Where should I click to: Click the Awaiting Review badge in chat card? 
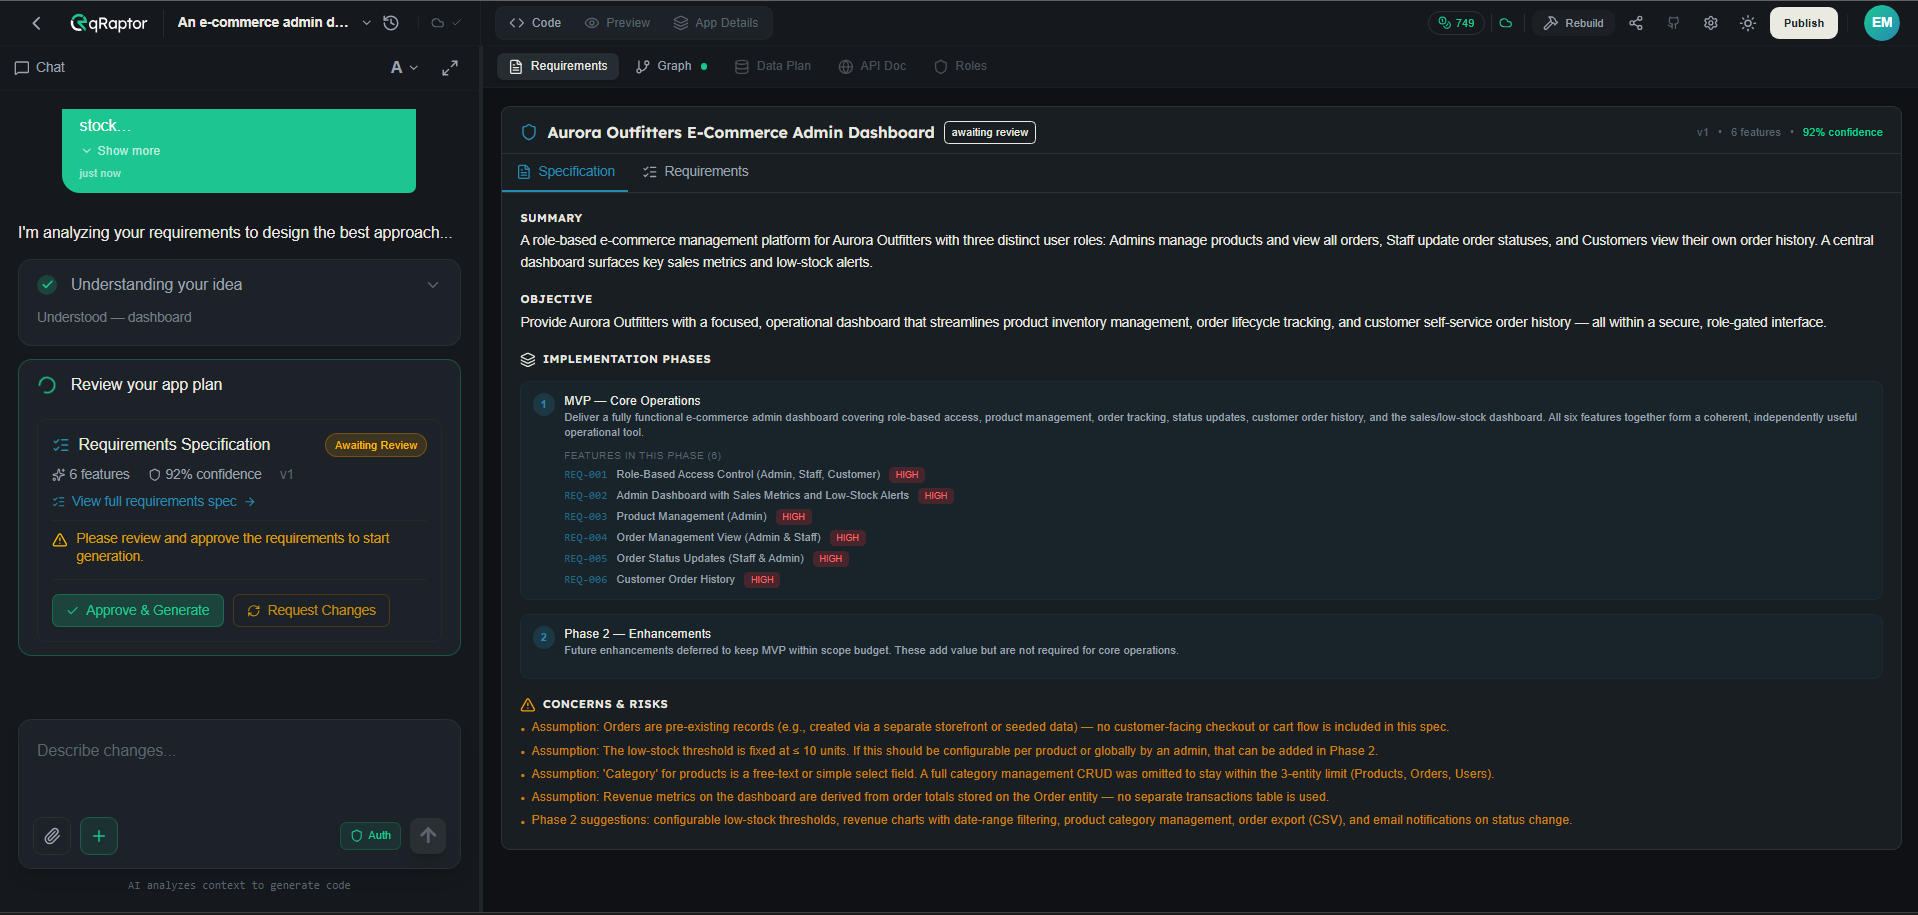click(376, 445)
